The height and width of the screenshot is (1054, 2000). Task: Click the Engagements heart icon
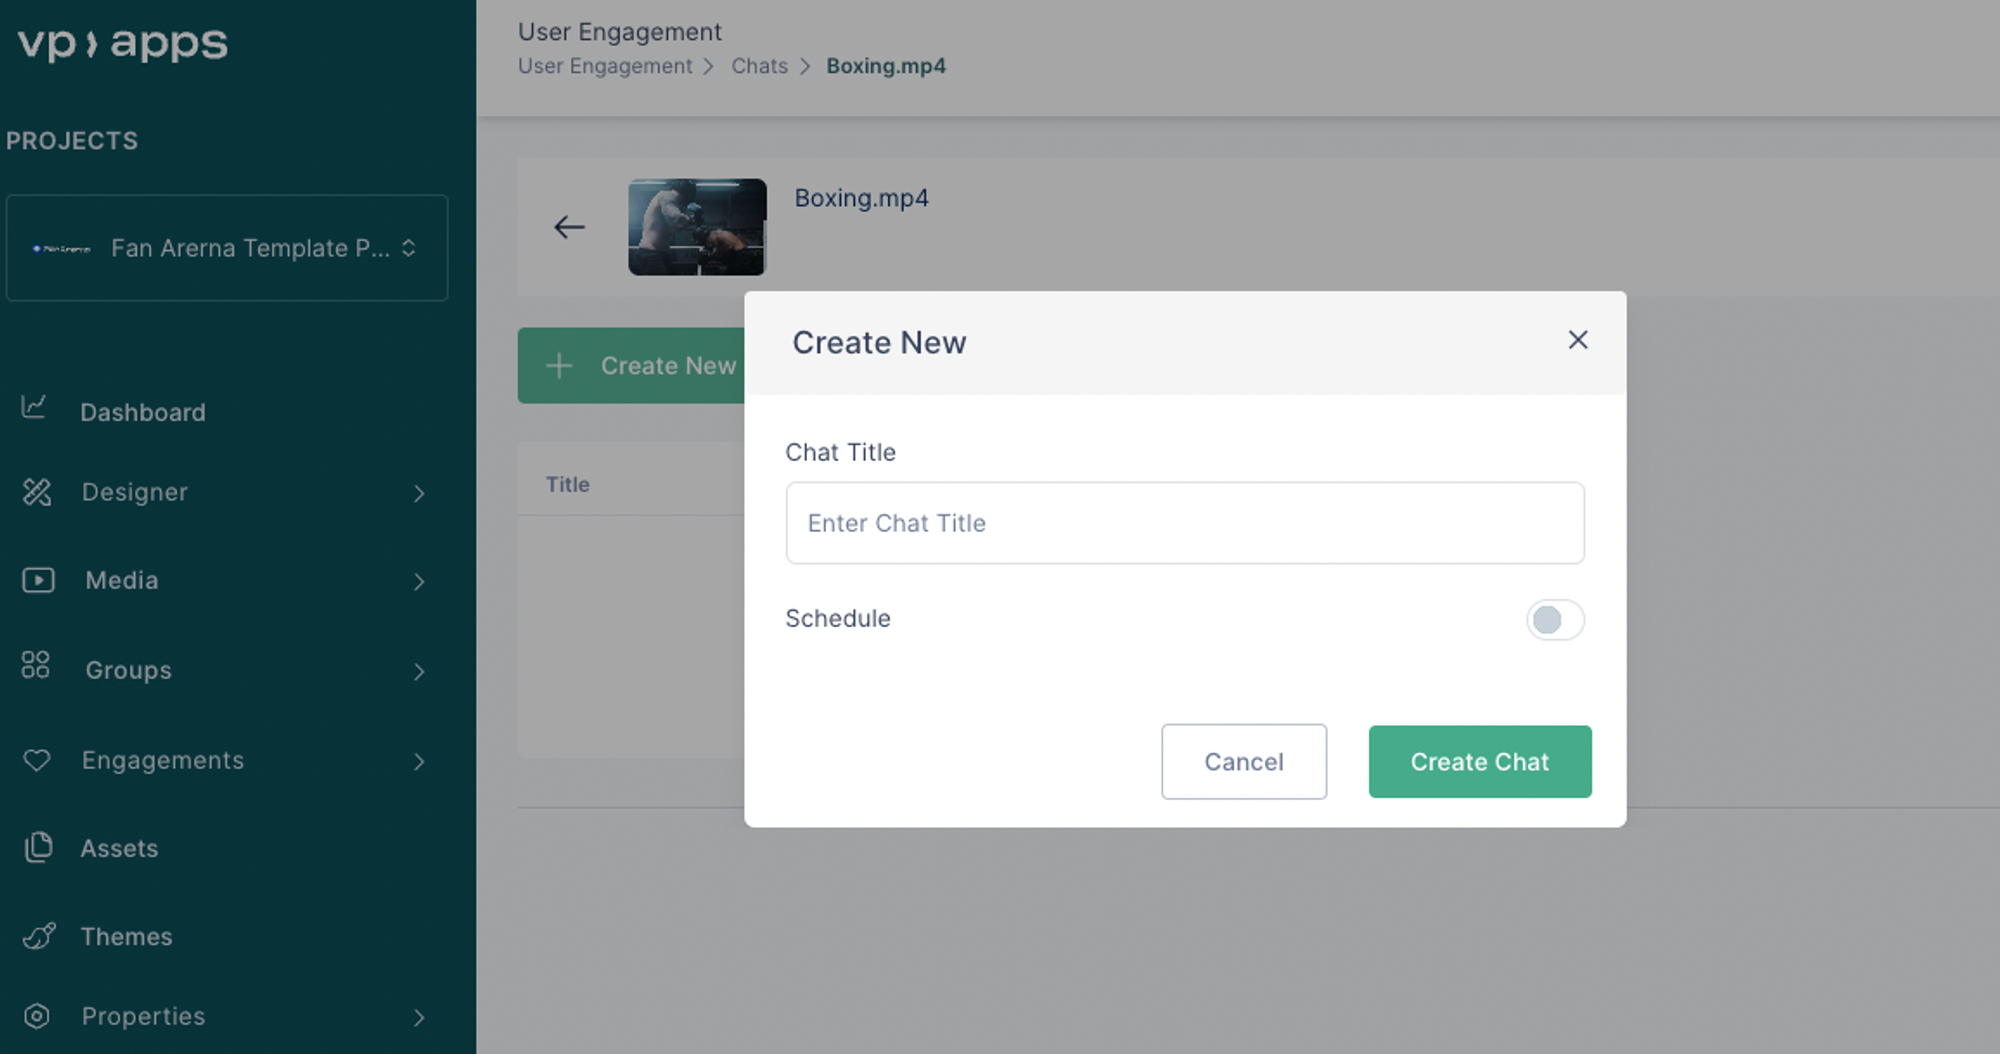click(37, 760)
